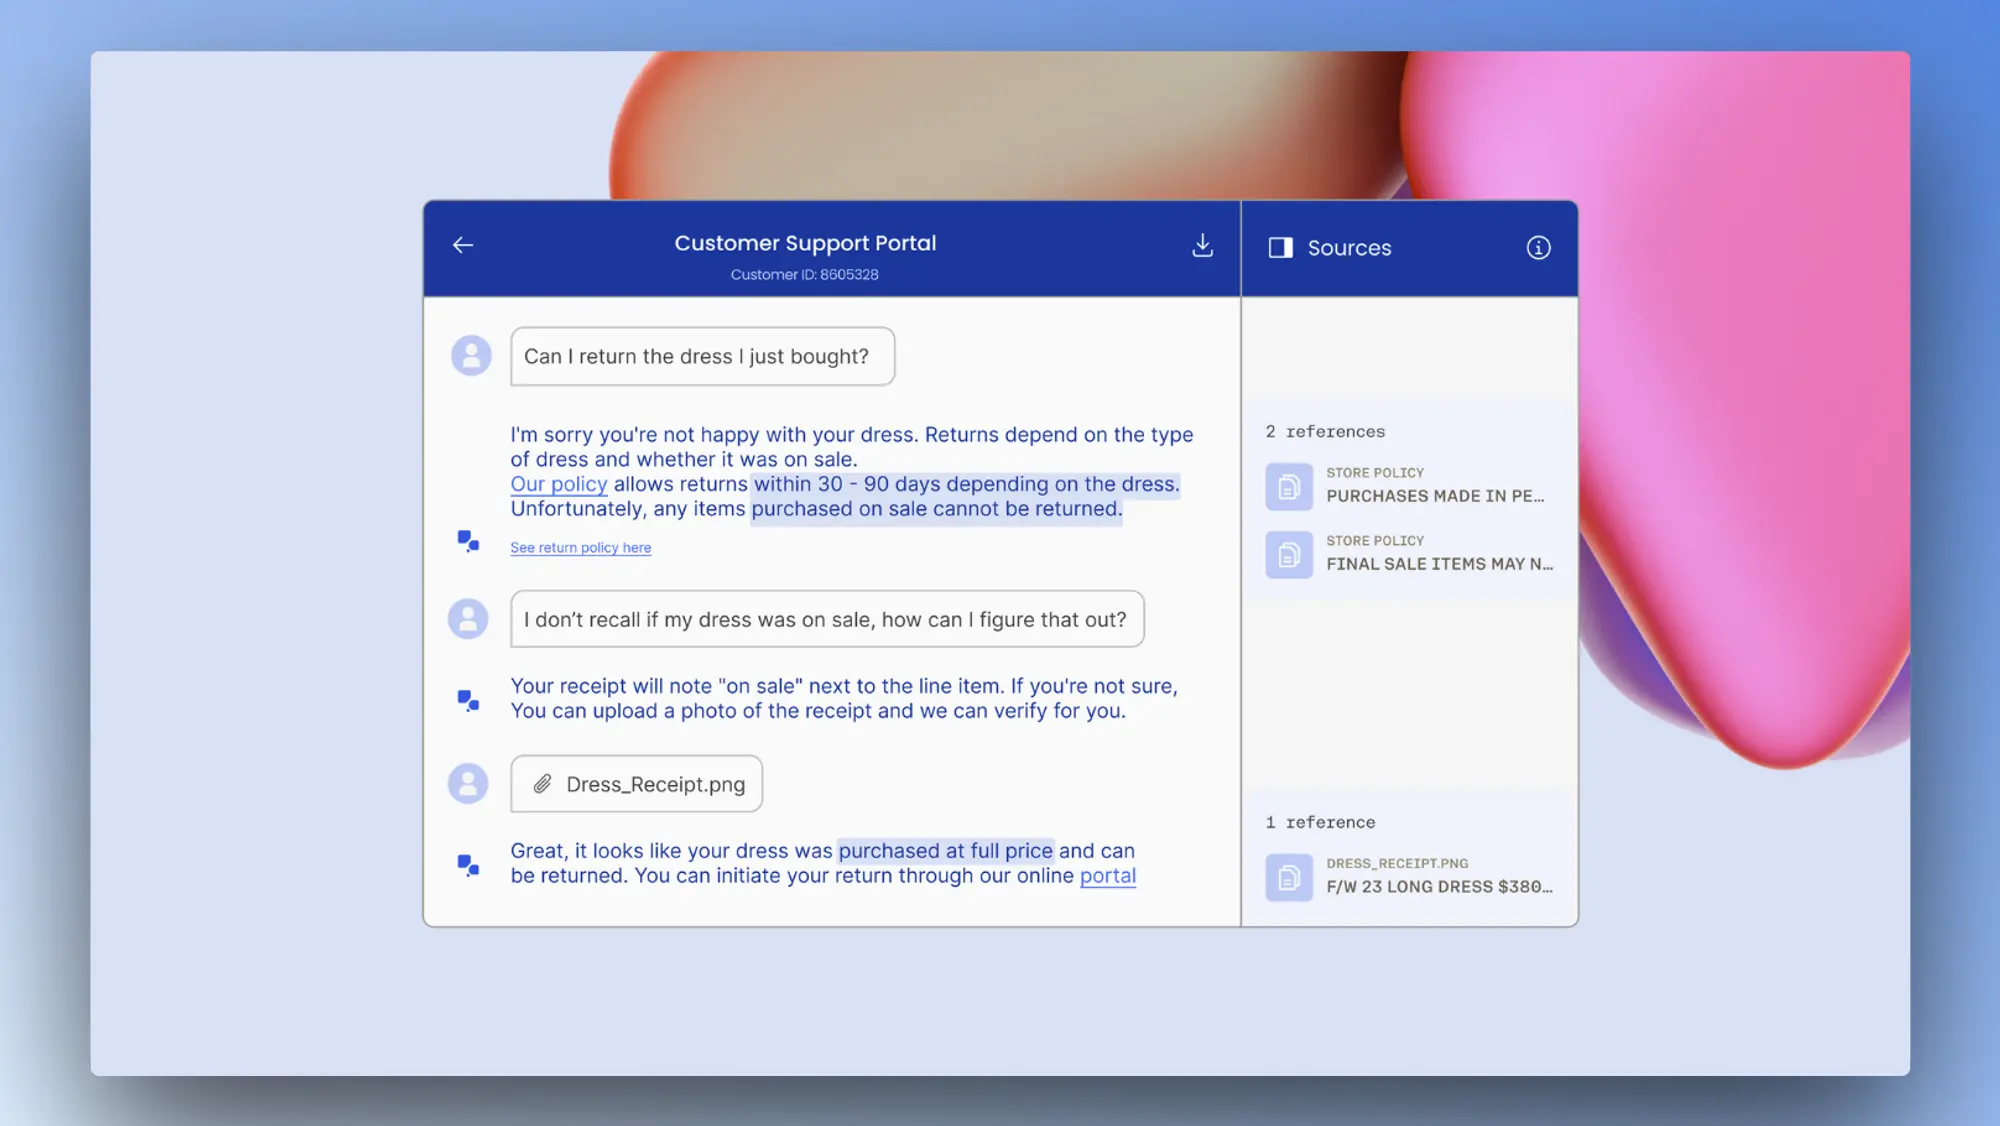Expand the '1 reference' section

[x=1320, y=822]
